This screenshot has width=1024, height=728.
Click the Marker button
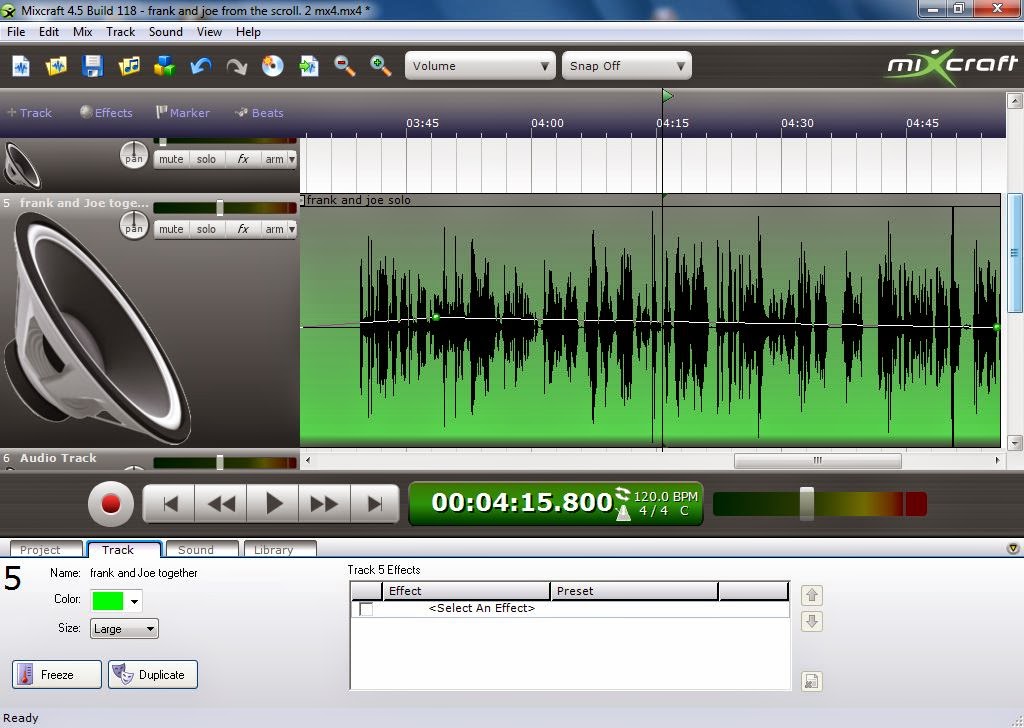(183, 113)
